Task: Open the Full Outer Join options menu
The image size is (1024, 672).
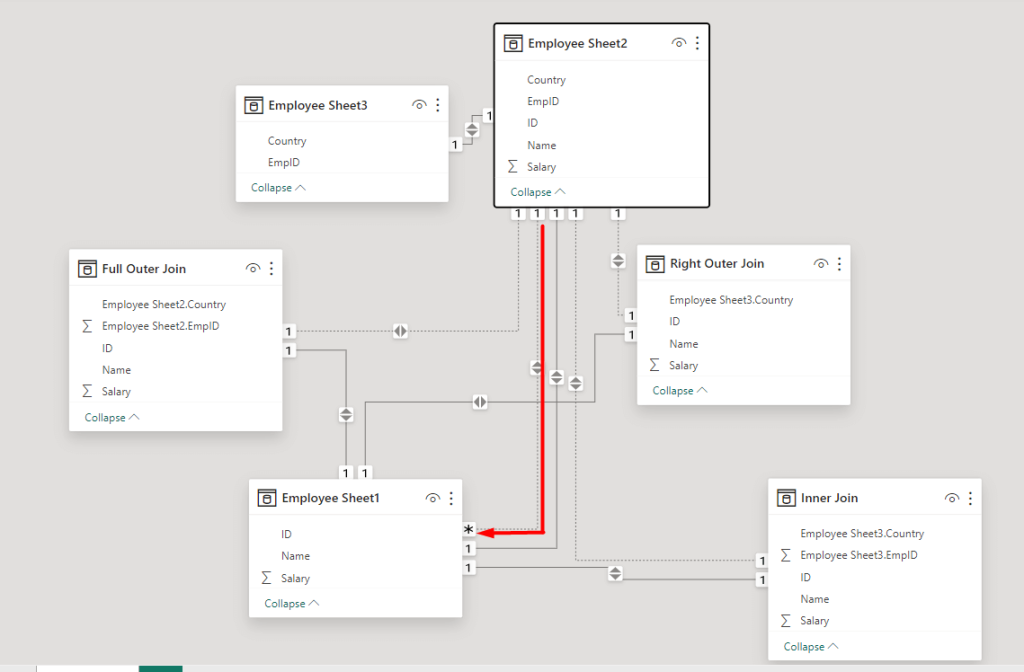Action: point(272,268)
